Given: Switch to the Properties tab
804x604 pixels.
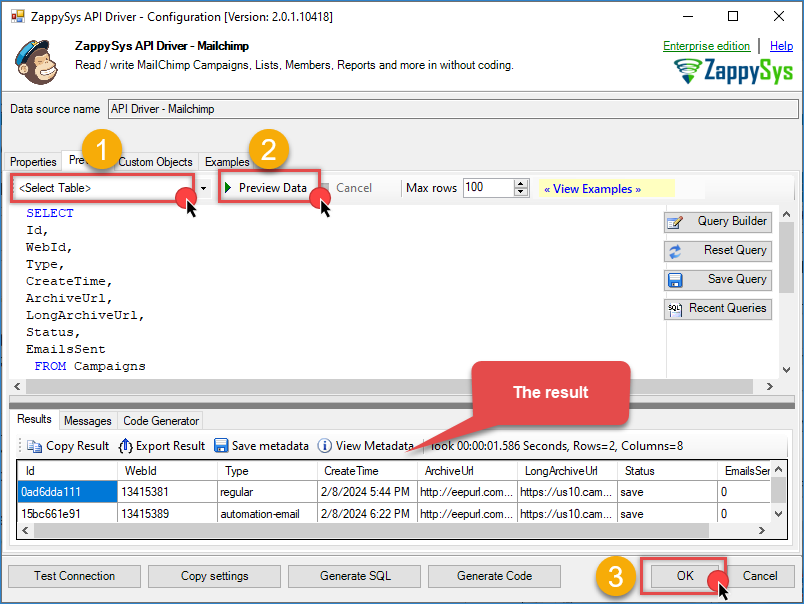Looking at the screenshot, I should (x=33, y=162).
